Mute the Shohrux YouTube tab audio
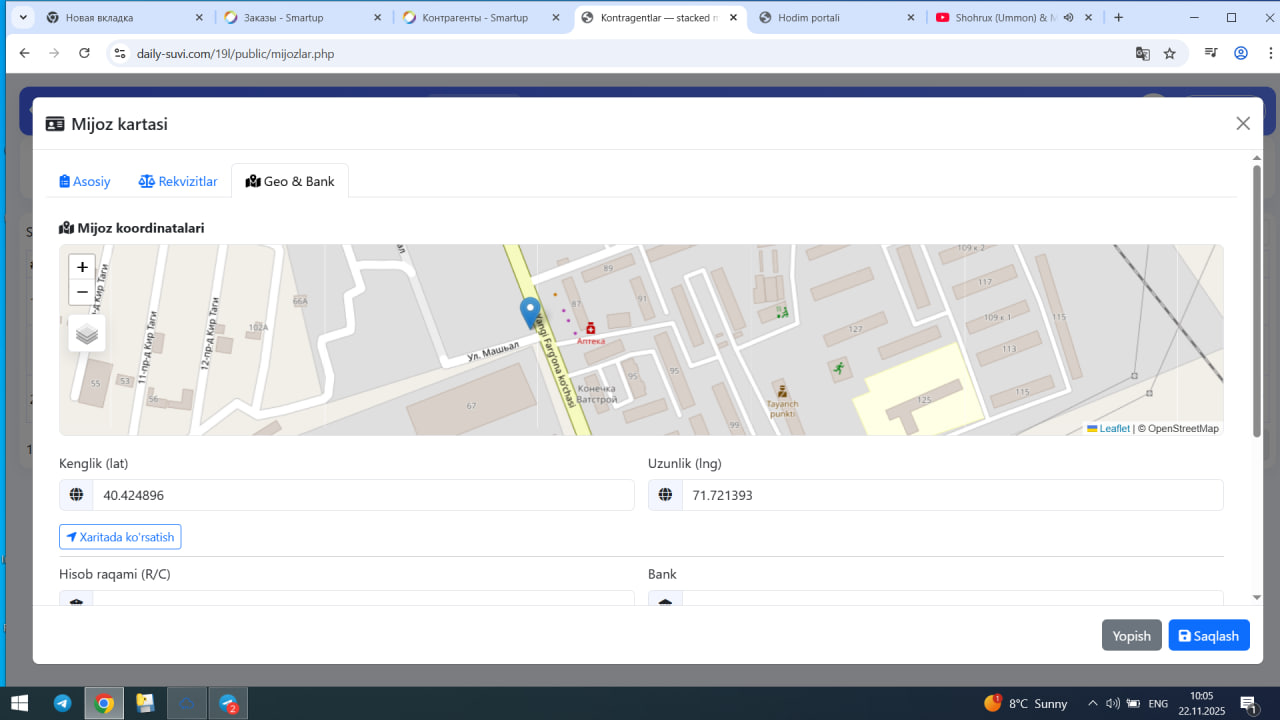This screenshot has width=1280, height=720. 1068,18
